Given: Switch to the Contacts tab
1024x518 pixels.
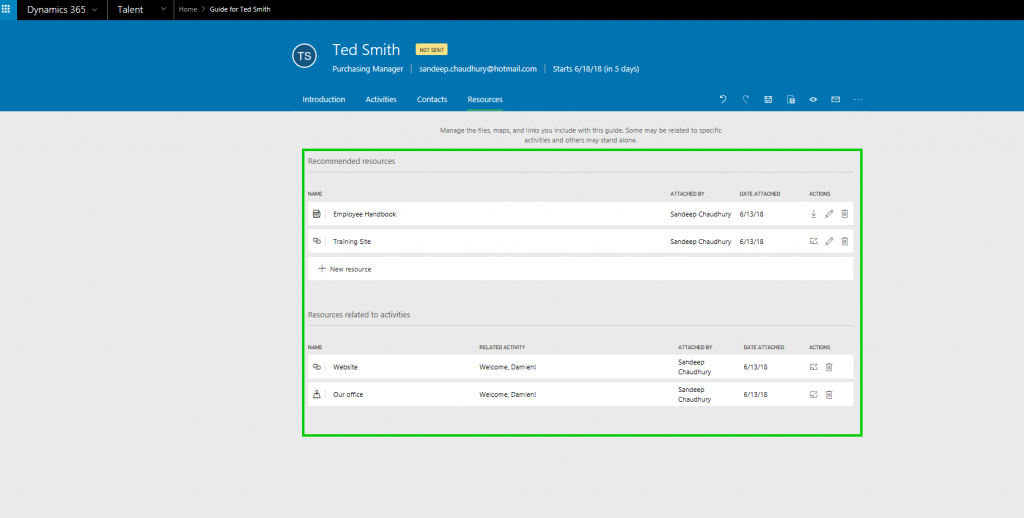Looking at the screenshot, I should pos(432,99).
